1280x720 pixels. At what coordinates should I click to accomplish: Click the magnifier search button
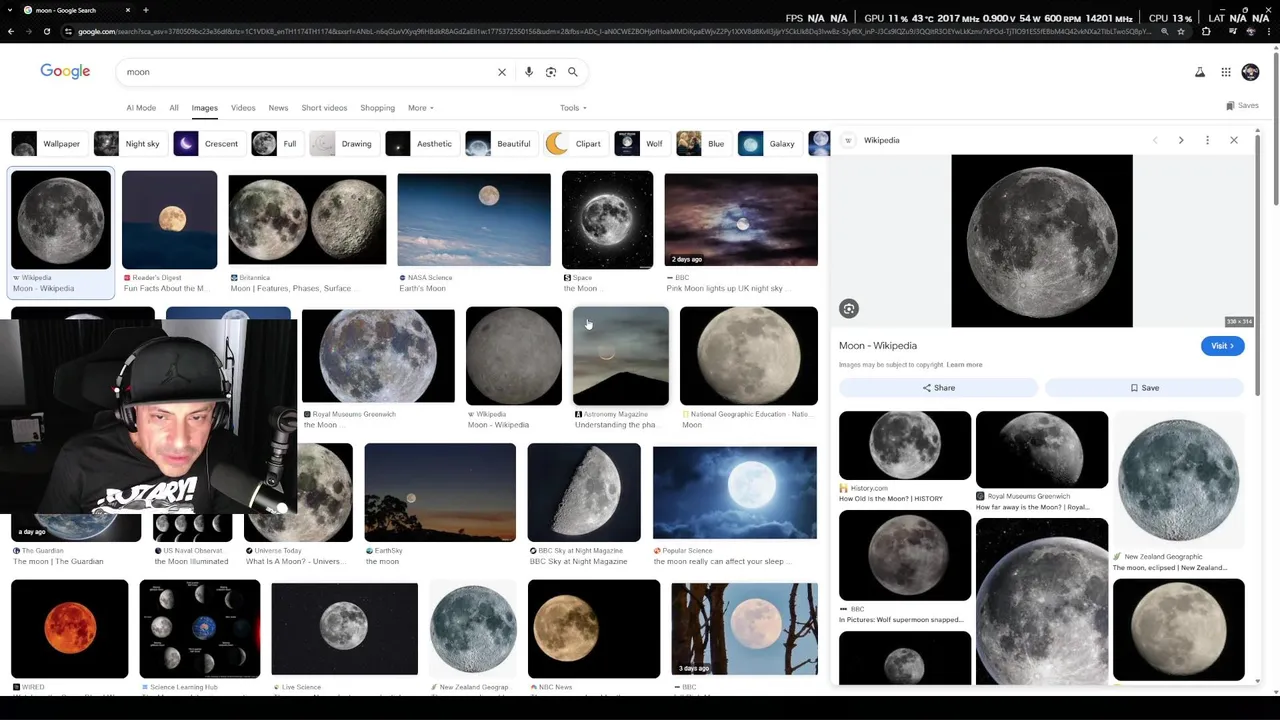573,72
